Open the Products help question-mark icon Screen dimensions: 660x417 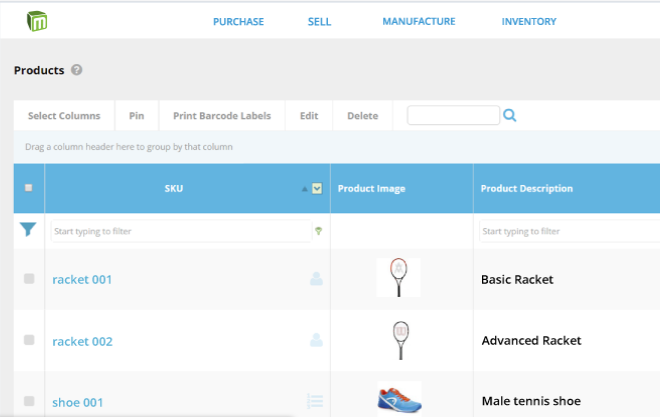tap(76, 70)
